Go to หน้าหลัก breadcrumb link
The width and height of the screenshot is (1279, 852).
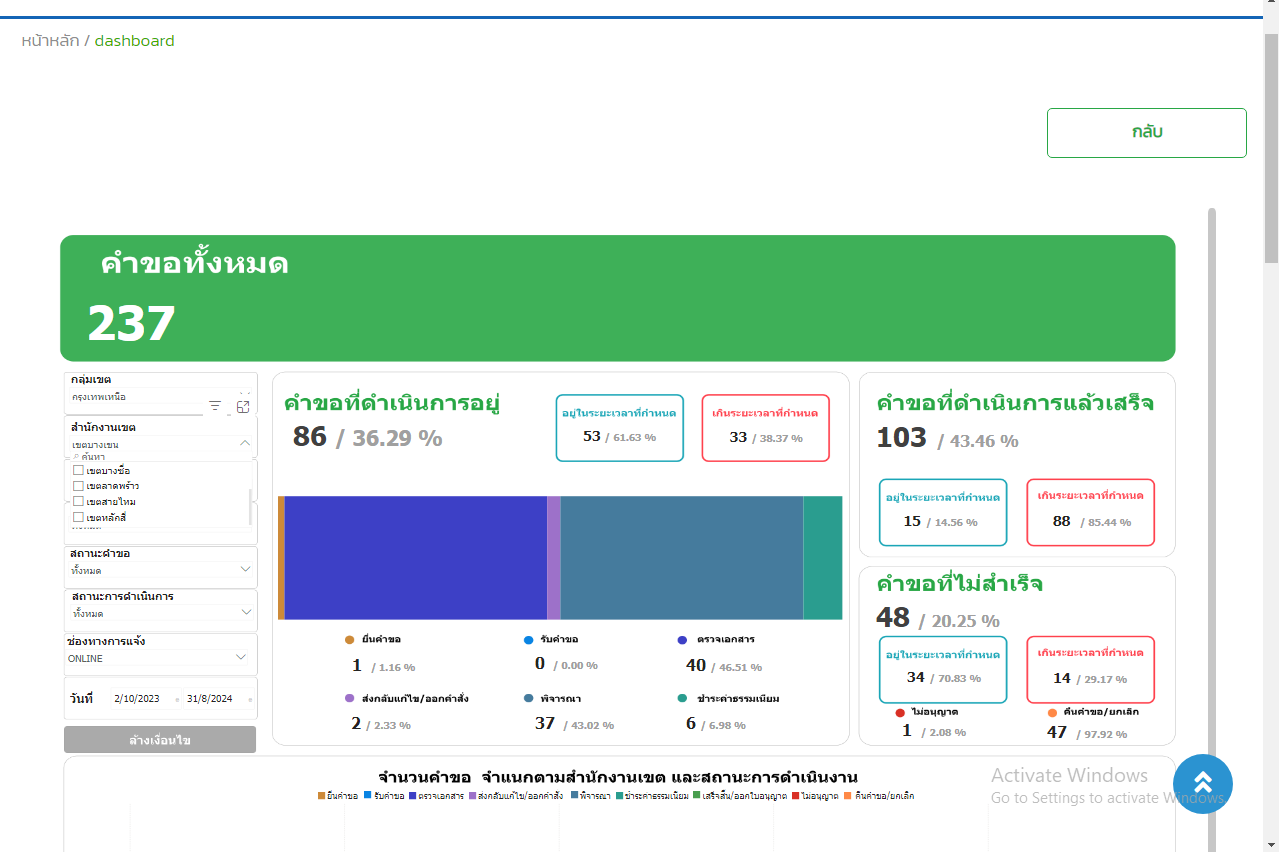(50, 41)
